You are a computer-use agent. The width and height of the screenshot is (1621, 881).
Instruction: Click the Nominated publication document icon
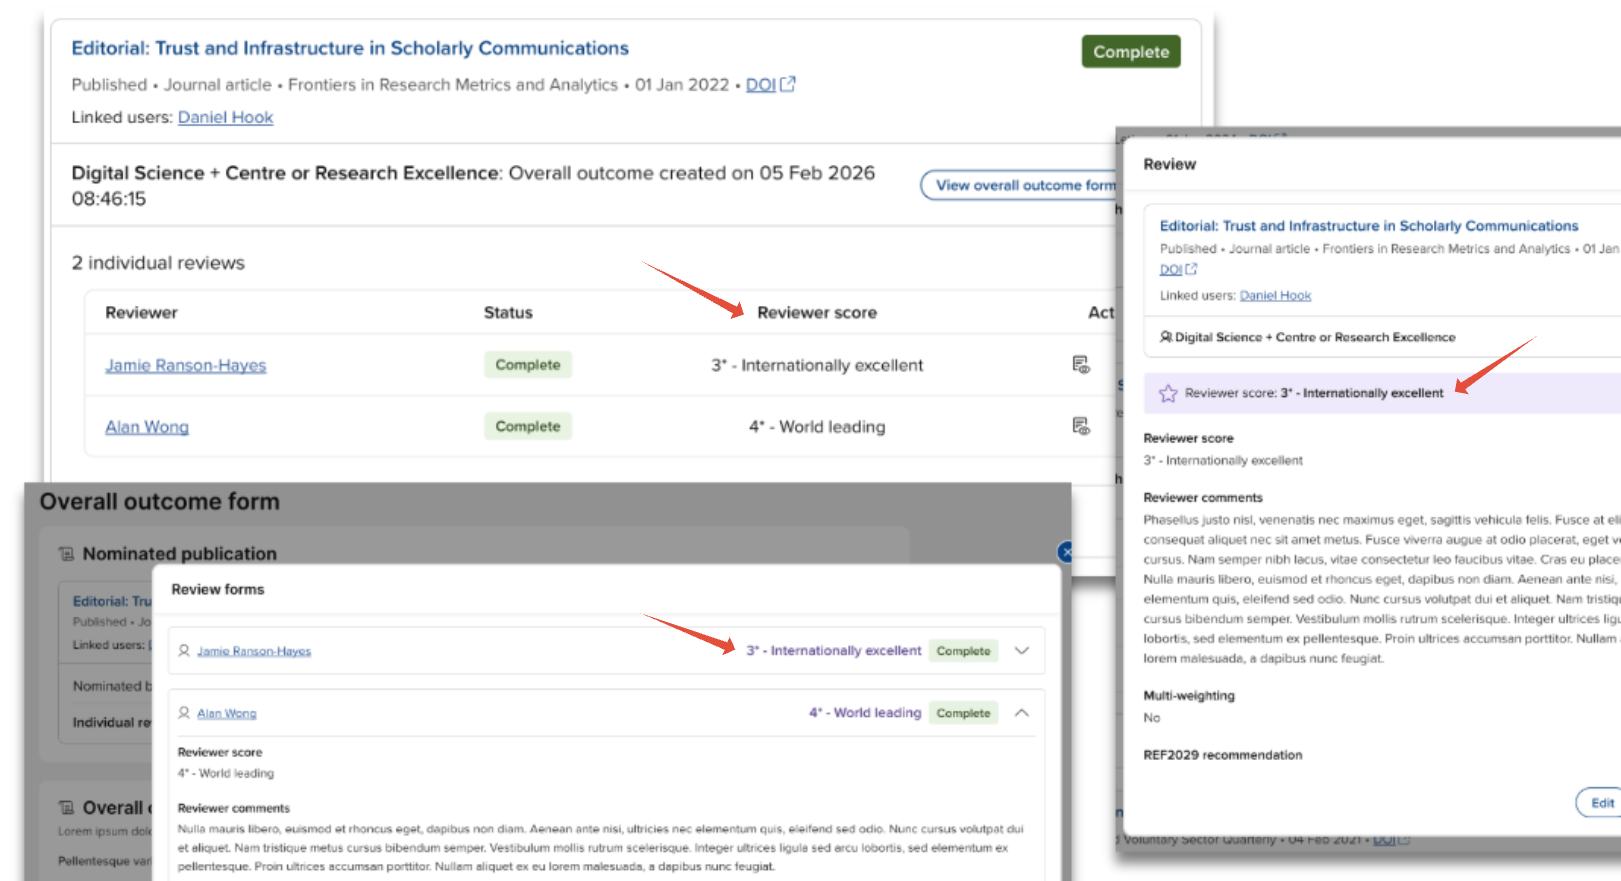(66, 554)
